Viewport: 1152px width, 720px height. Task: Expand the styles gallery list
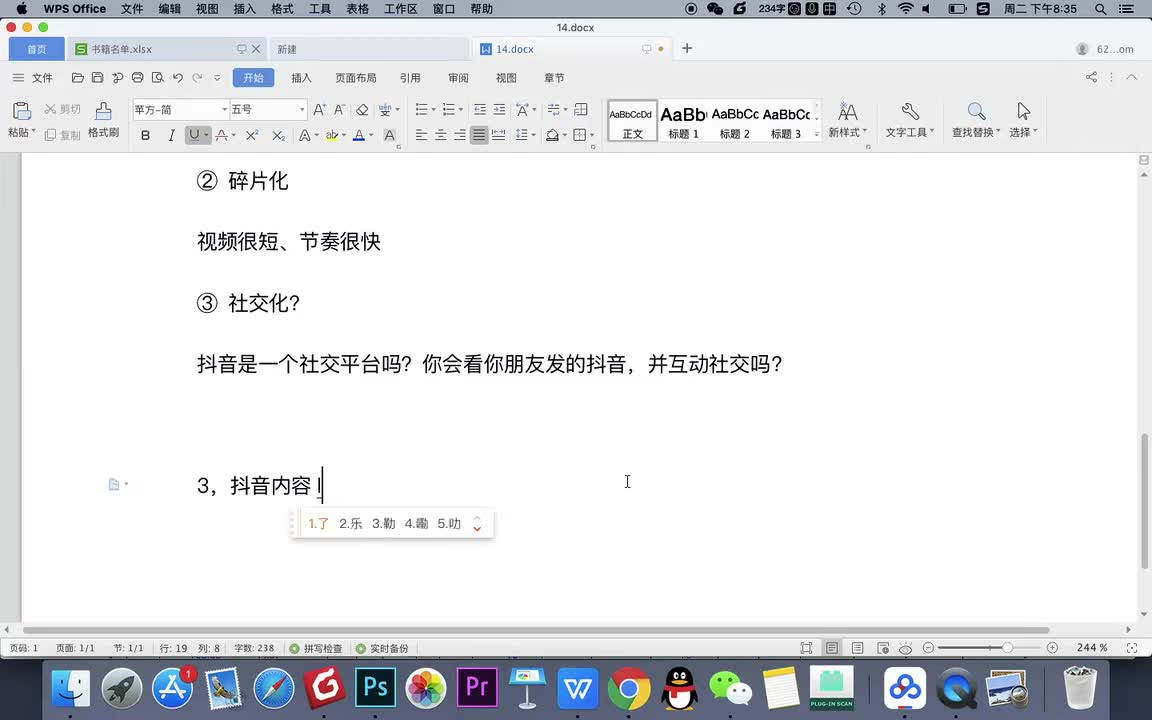tap(816, 134)
